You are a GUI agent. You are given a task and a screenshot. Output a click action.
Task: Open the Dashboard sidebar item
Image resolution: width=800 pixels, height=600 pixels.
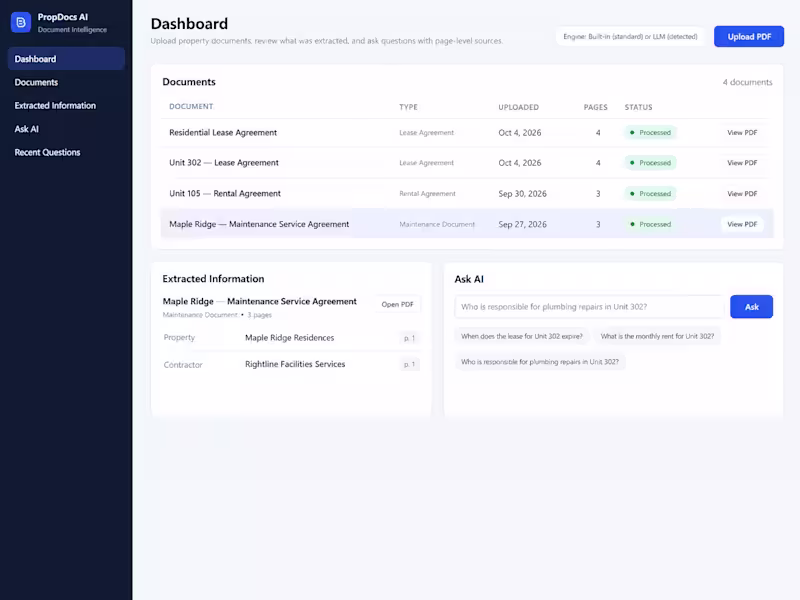point(66,59)
